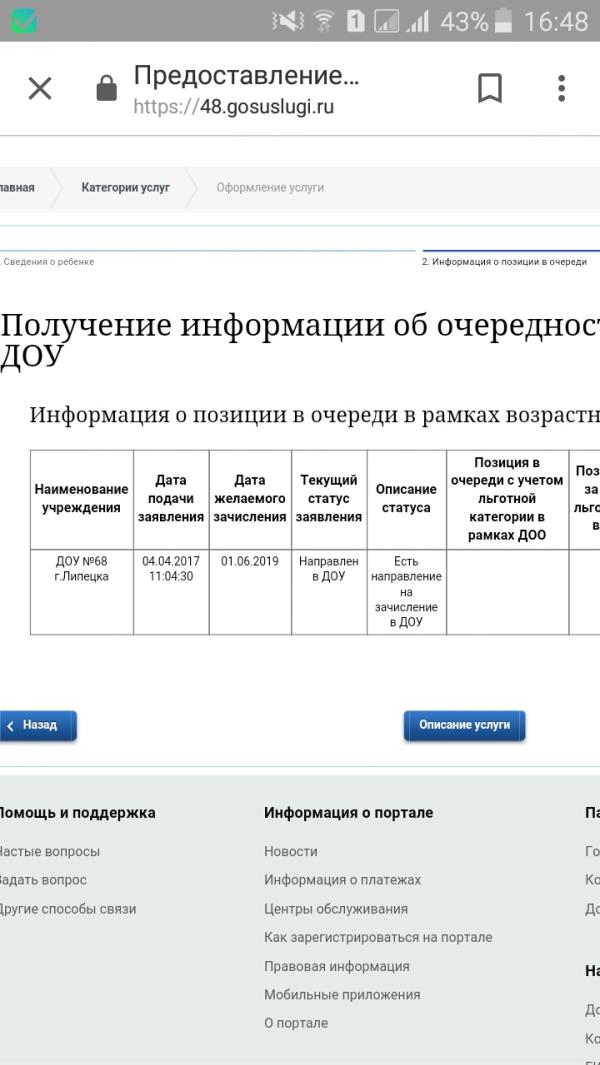Tap the battery indicator in status bar
The width and height of the screenshot is (600, 1065).
(505, 21)
